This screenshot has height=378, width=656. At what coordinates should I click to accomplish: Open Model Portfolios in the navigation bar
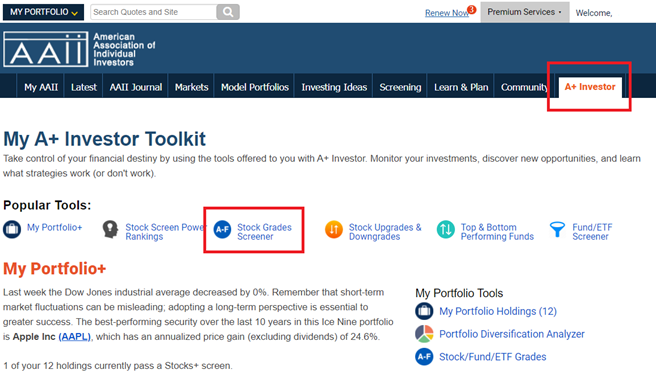(255, 87)
